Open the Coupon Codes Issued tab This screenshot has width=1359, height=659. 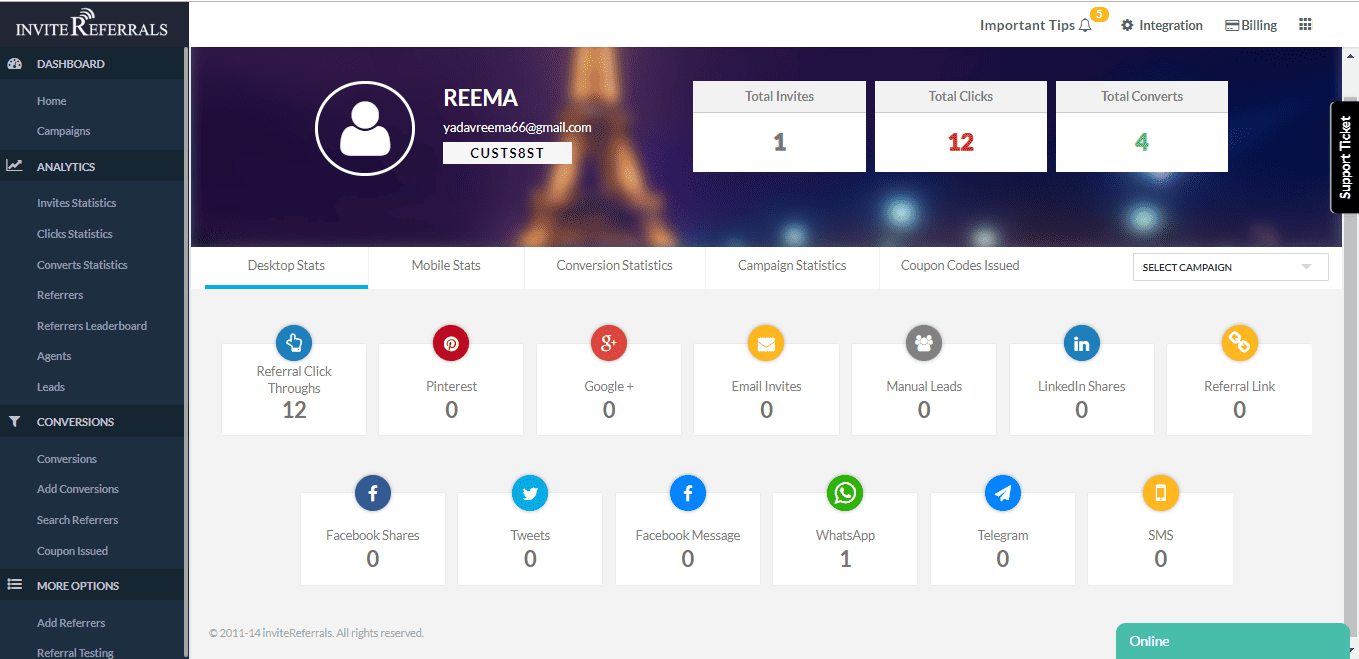960,266
